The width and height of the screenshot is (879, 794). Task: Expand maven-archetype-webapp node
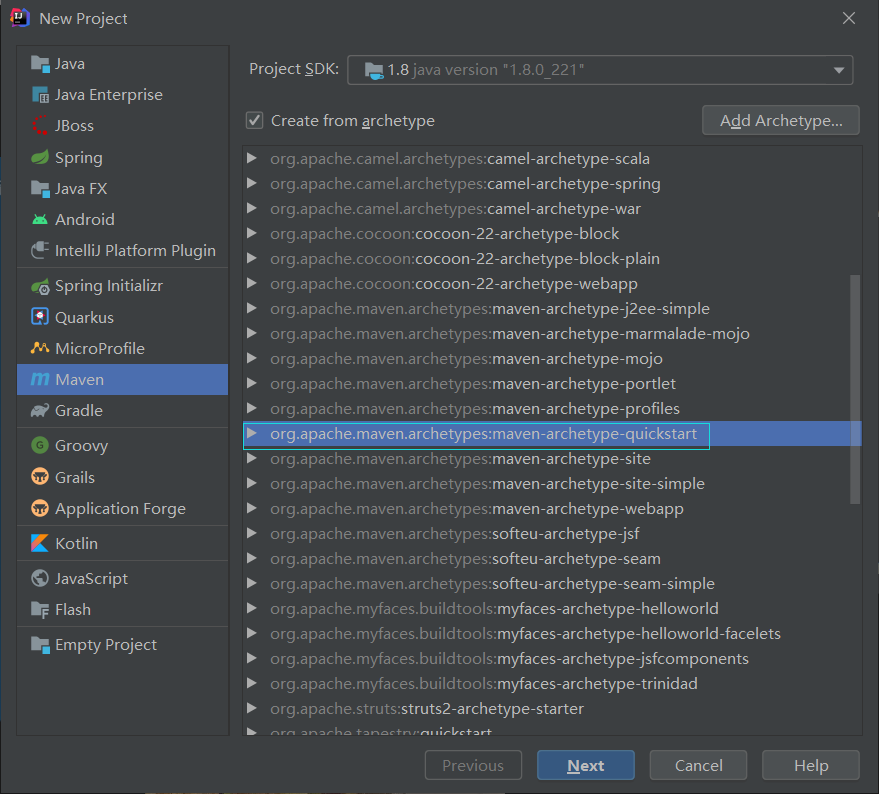(x=252, y=509)
